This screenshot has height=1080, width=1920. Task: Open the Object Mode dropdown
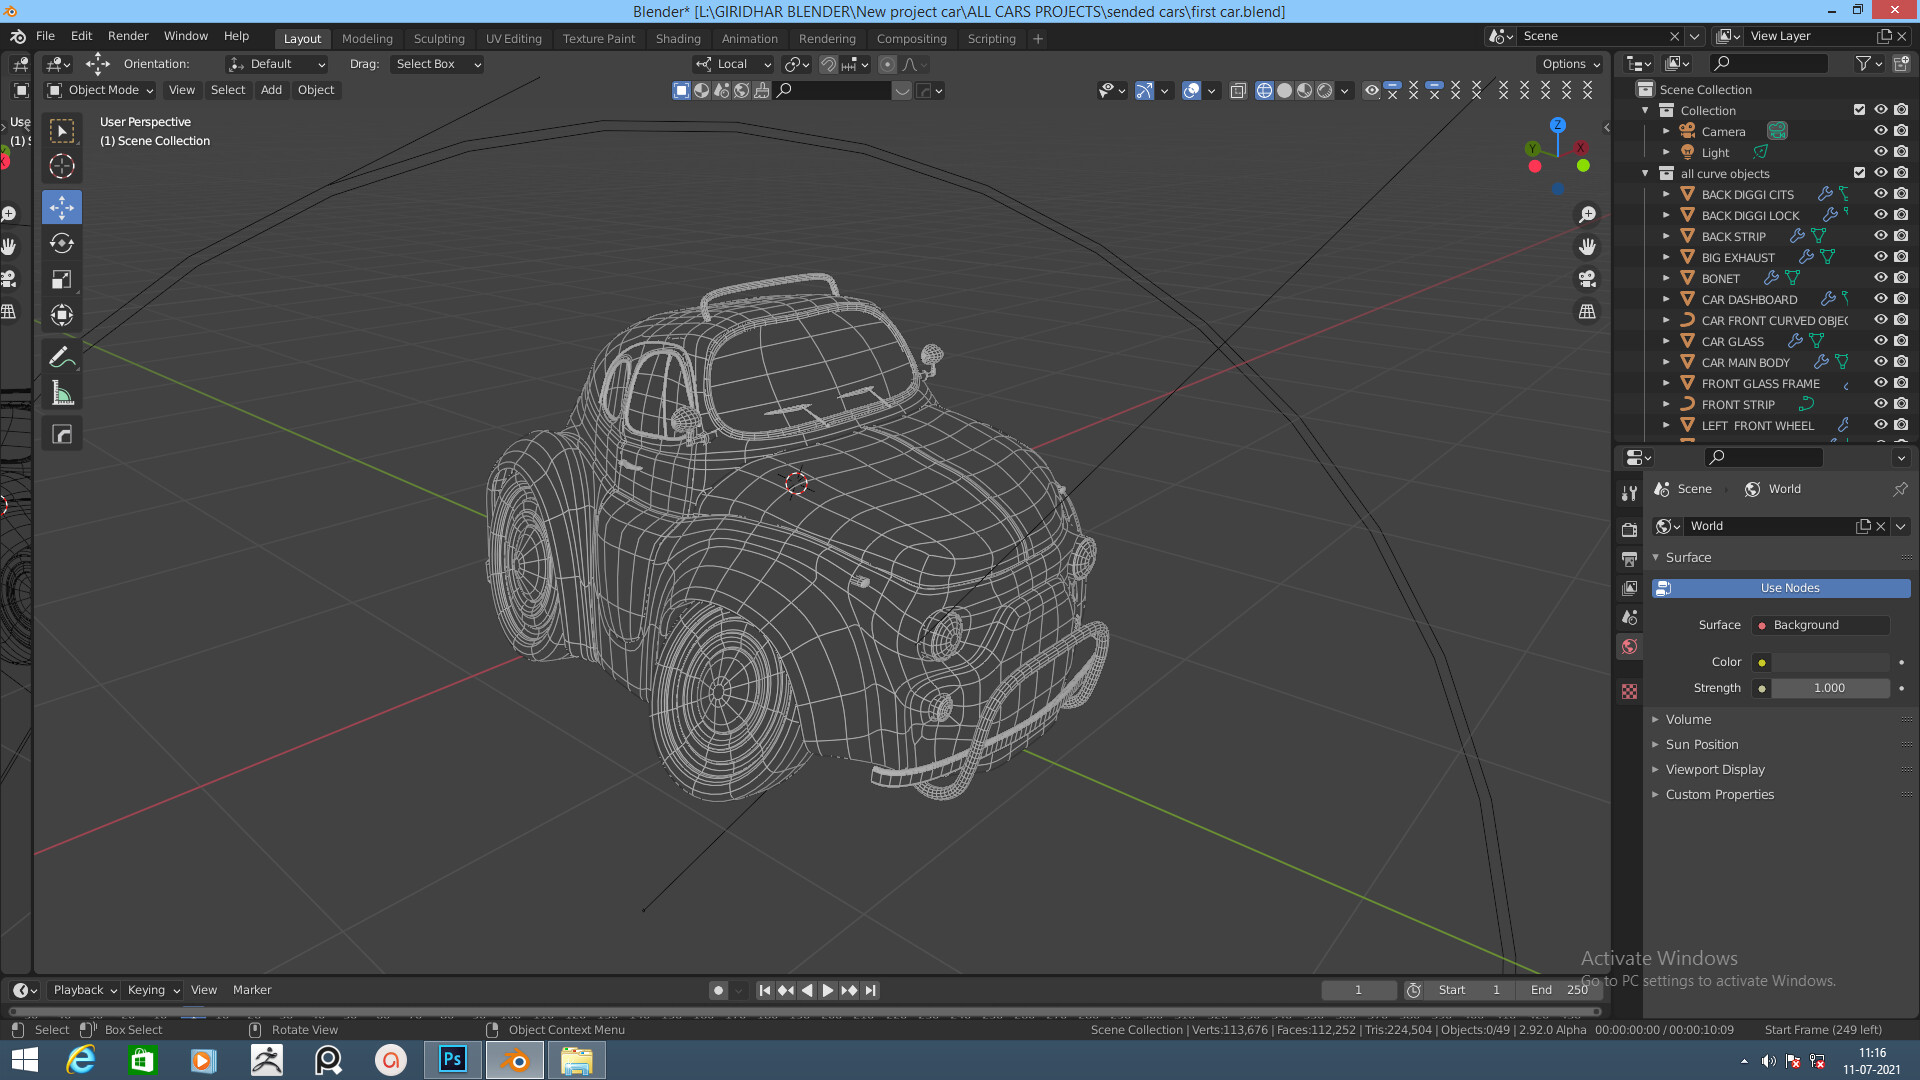coord(99,90)
